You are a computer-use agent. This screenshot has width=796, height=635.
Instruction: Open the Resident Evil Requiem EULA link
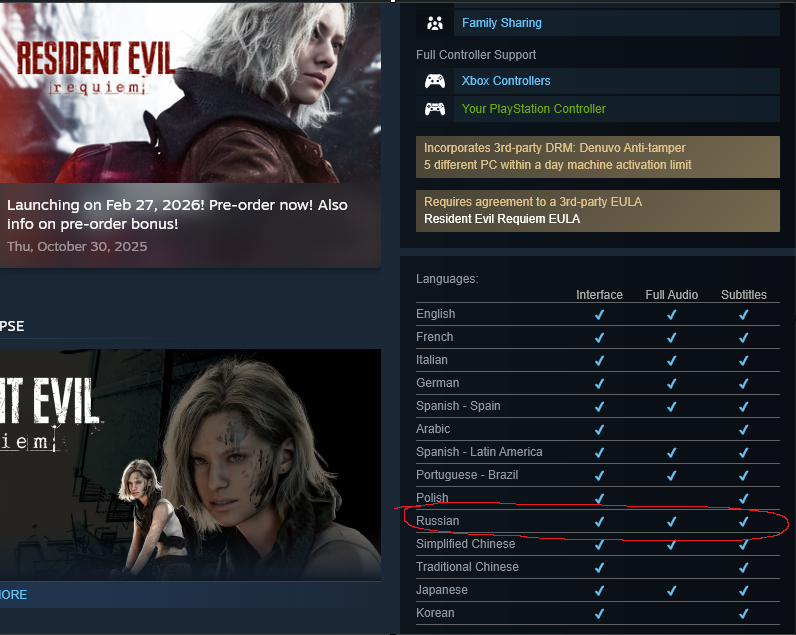pos(502,219)
